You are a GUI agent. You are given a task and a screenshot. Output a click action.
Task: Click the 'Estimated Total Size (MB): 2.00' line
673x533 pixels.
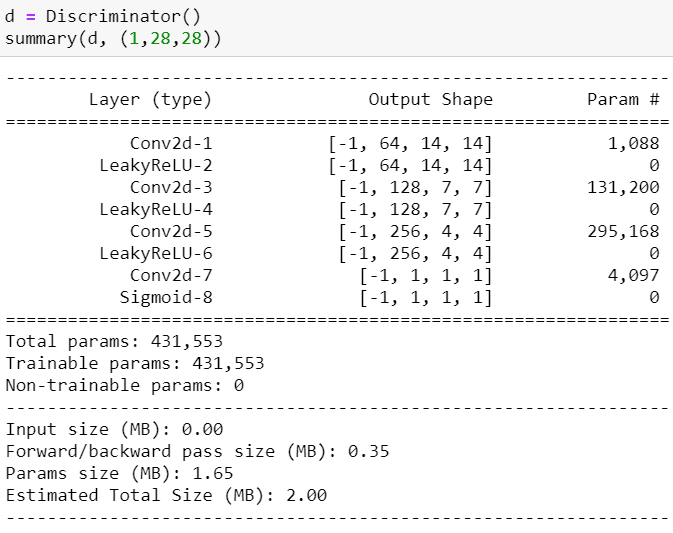pos(166,495)
